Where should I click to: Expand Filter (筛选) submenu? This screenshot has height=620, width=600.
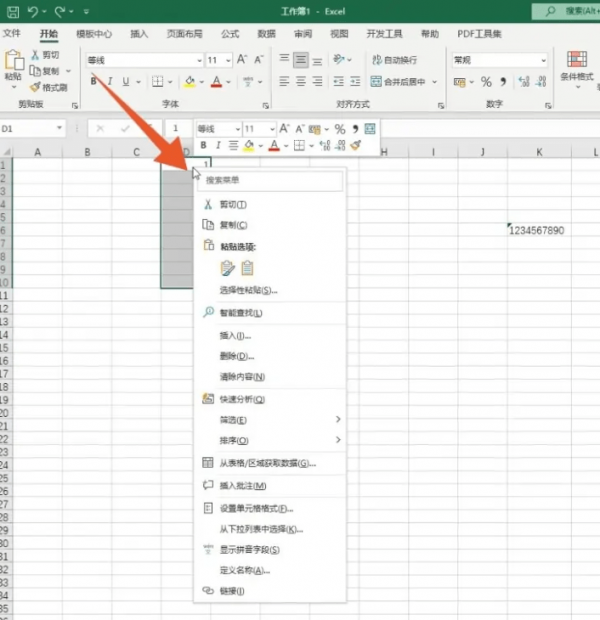pyautogui.click(x=270, y=420)
